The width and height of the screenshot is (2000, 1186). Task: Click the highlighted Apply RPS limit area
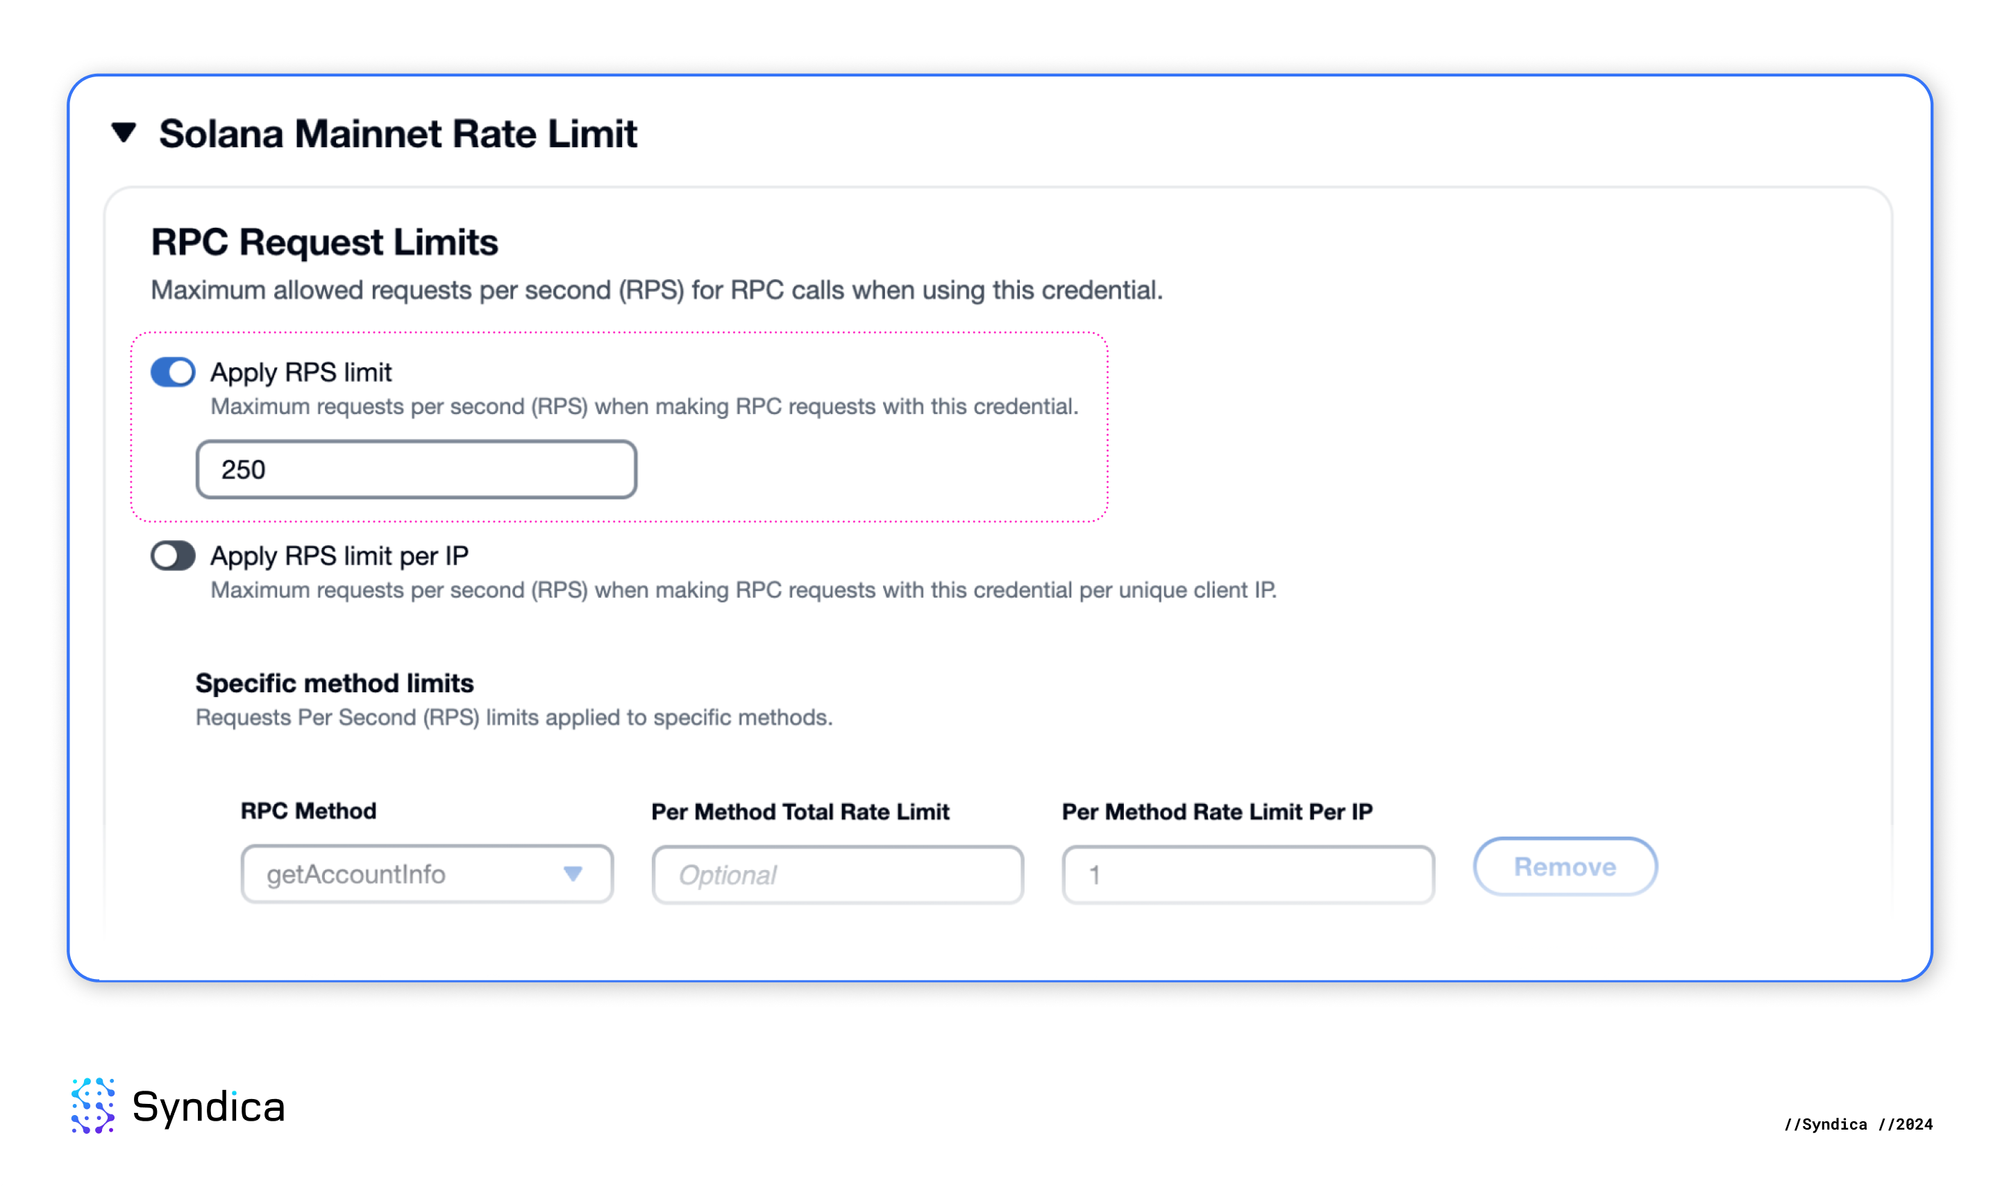pos(620,425)
